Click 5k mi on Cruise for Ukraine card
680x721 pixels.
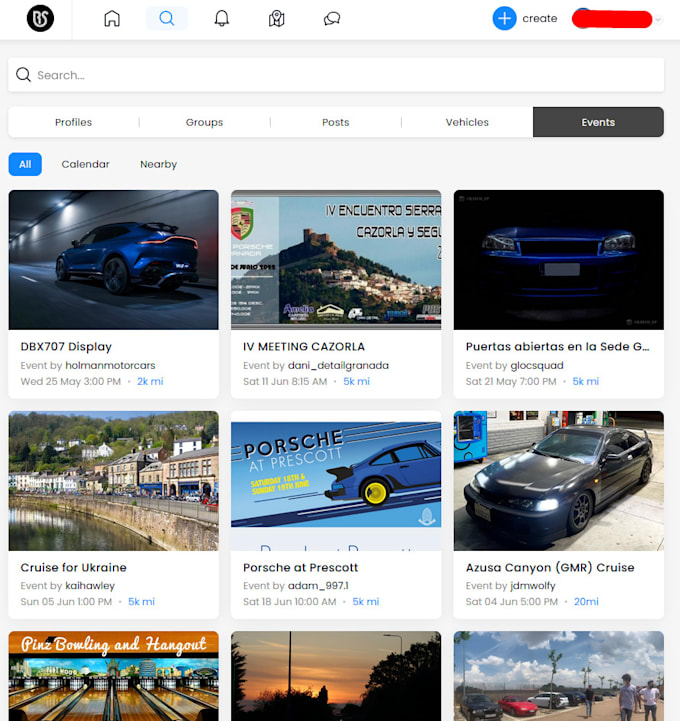coord(142,602)
